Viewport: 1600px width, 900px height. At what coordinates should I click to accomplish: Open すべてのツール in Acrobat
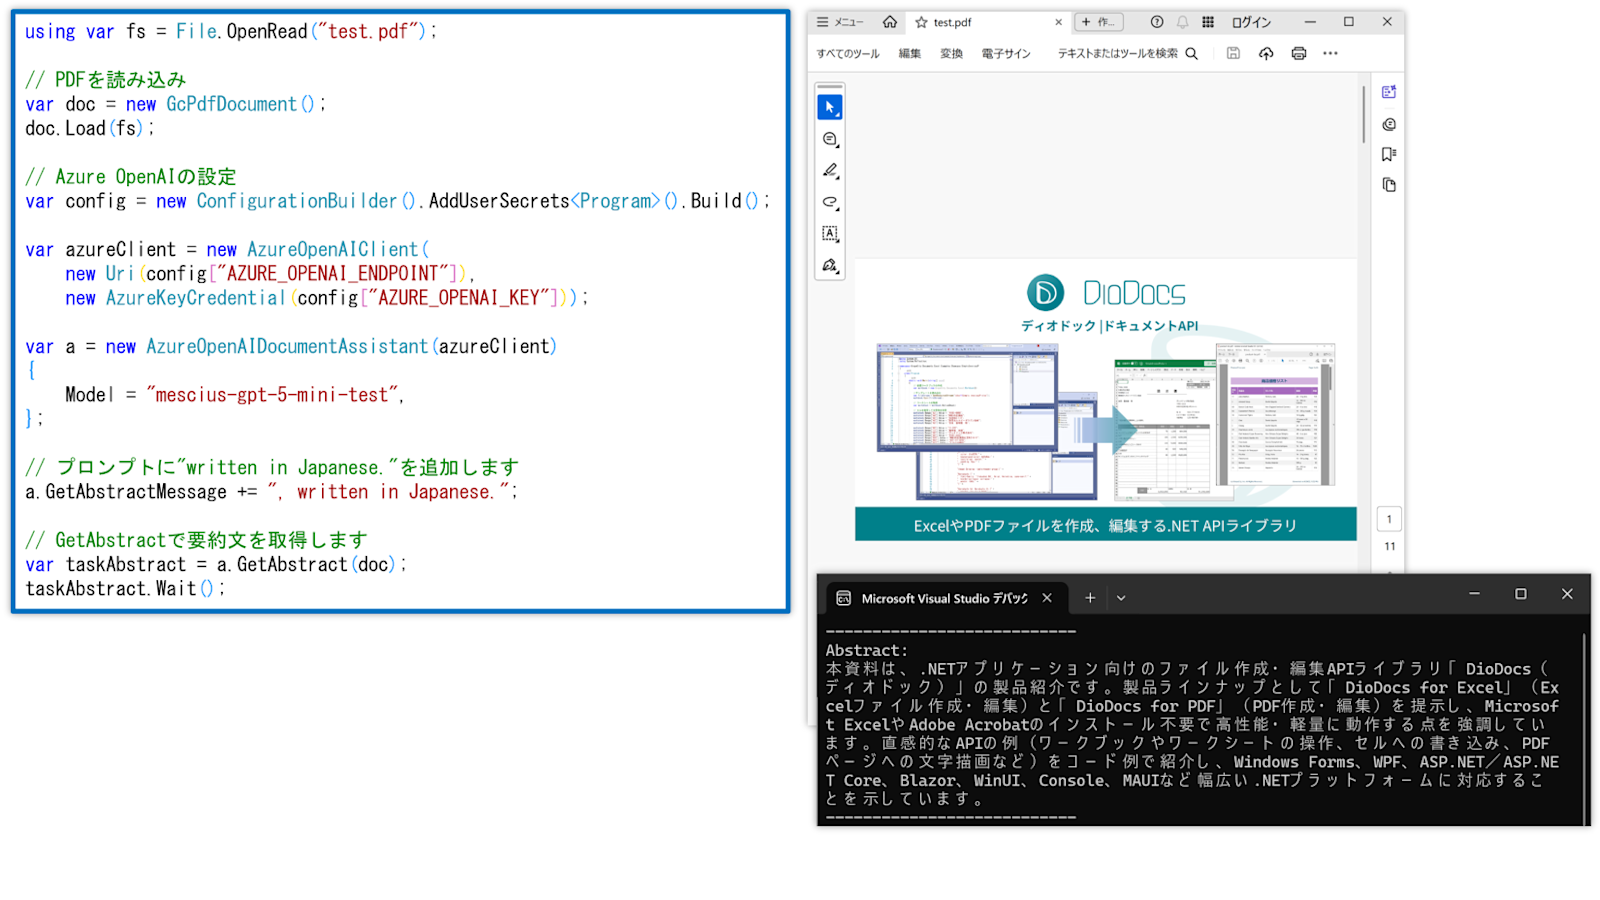pyautogui.click(x=848, y=53)
